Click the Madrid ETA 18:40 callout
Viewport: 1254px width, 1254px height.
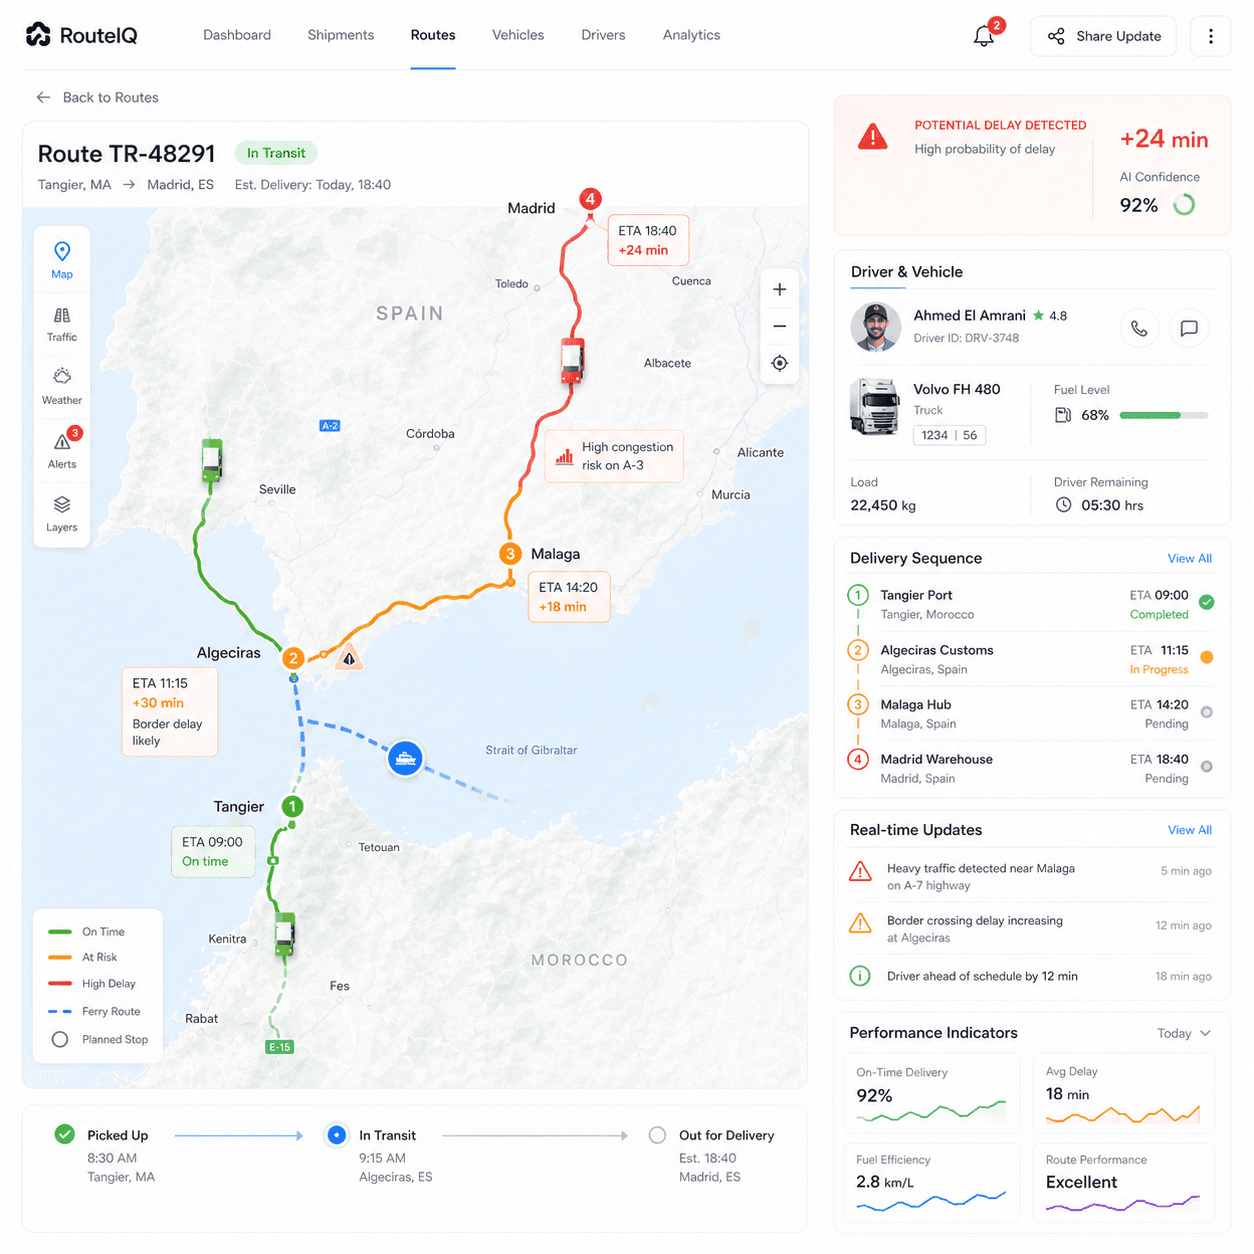pyautogui.click(x=648, y=240)
